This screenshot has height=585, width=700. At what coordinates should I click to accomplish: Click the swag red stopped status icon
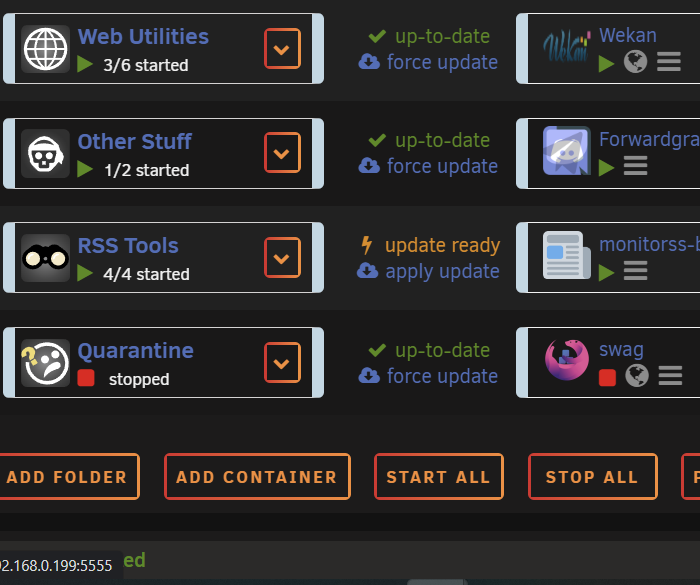(607, 377)
